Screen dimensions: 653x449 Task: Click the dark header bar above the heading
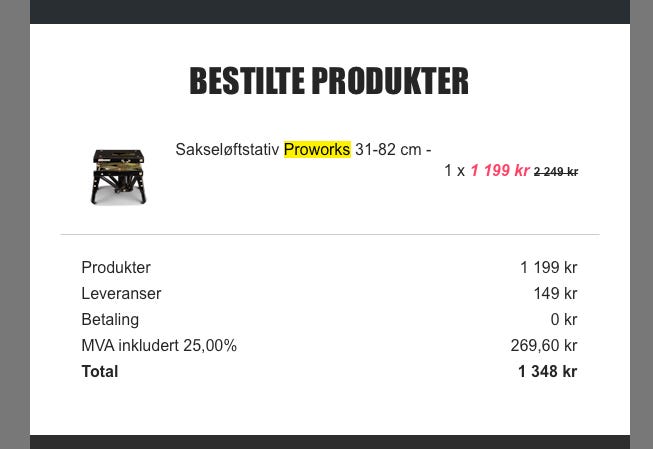pos(329,11)
